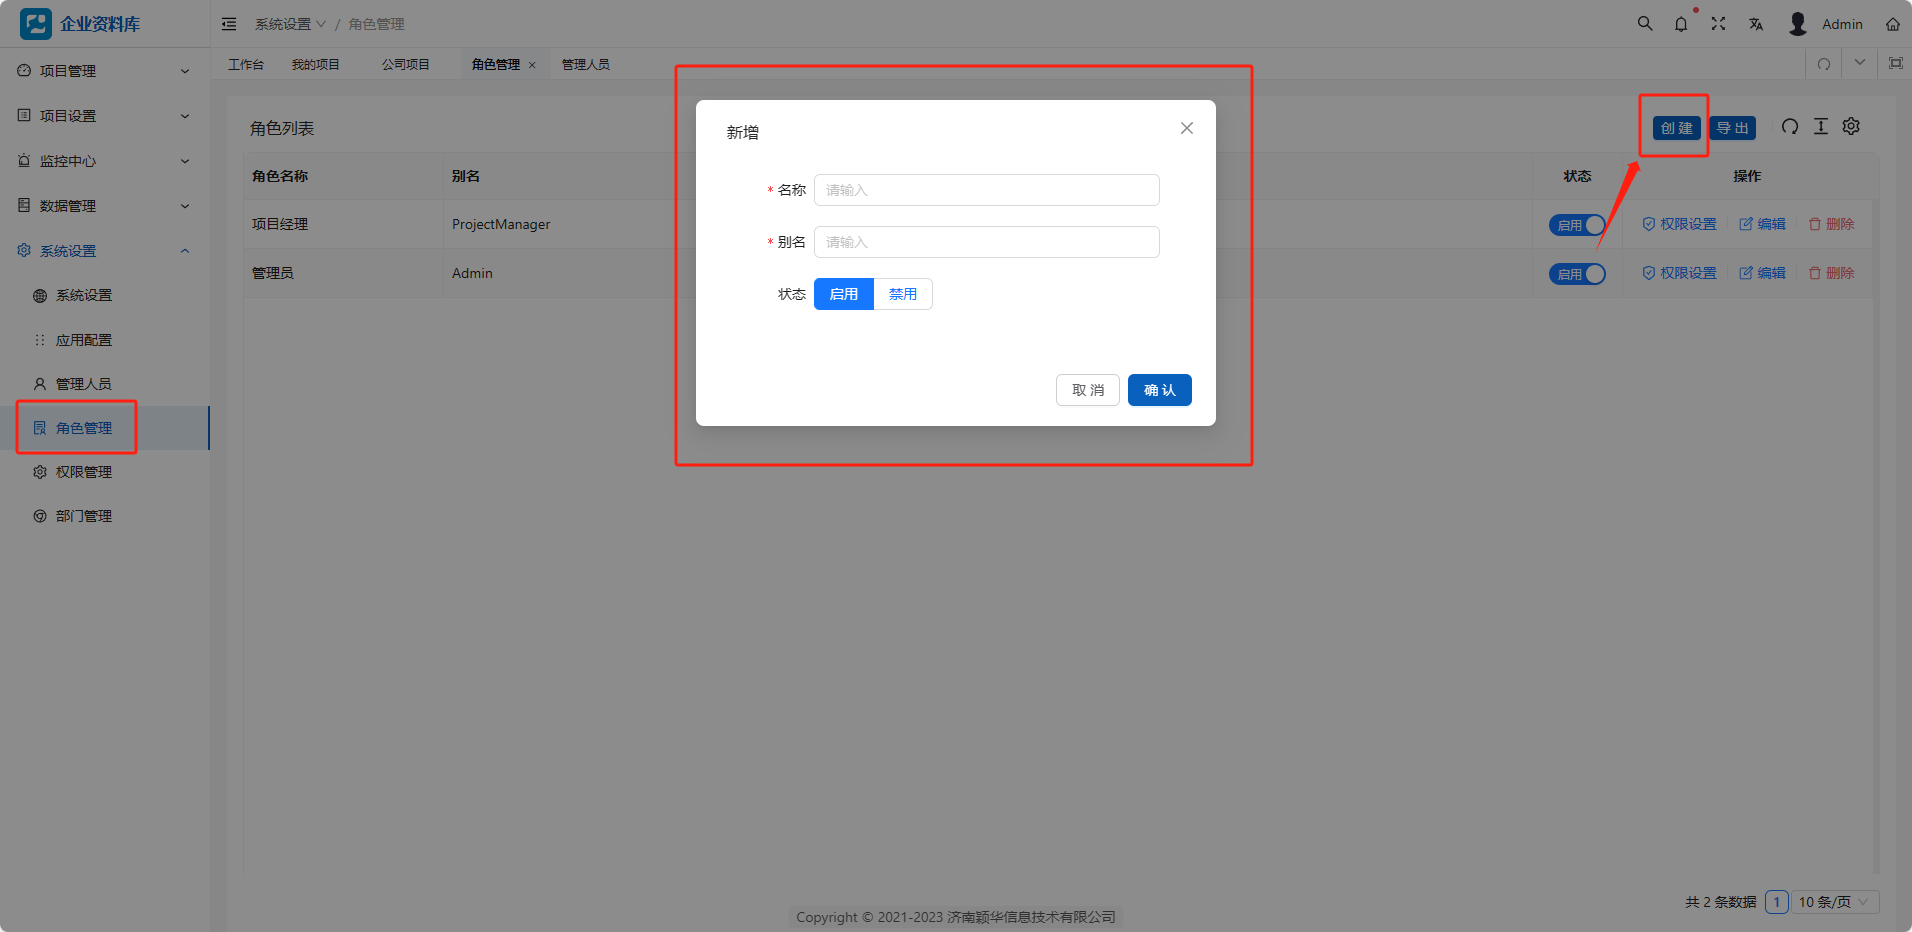Click the 项目经理 role name cell
1912x932 pixels.
(x=280, y=224)
